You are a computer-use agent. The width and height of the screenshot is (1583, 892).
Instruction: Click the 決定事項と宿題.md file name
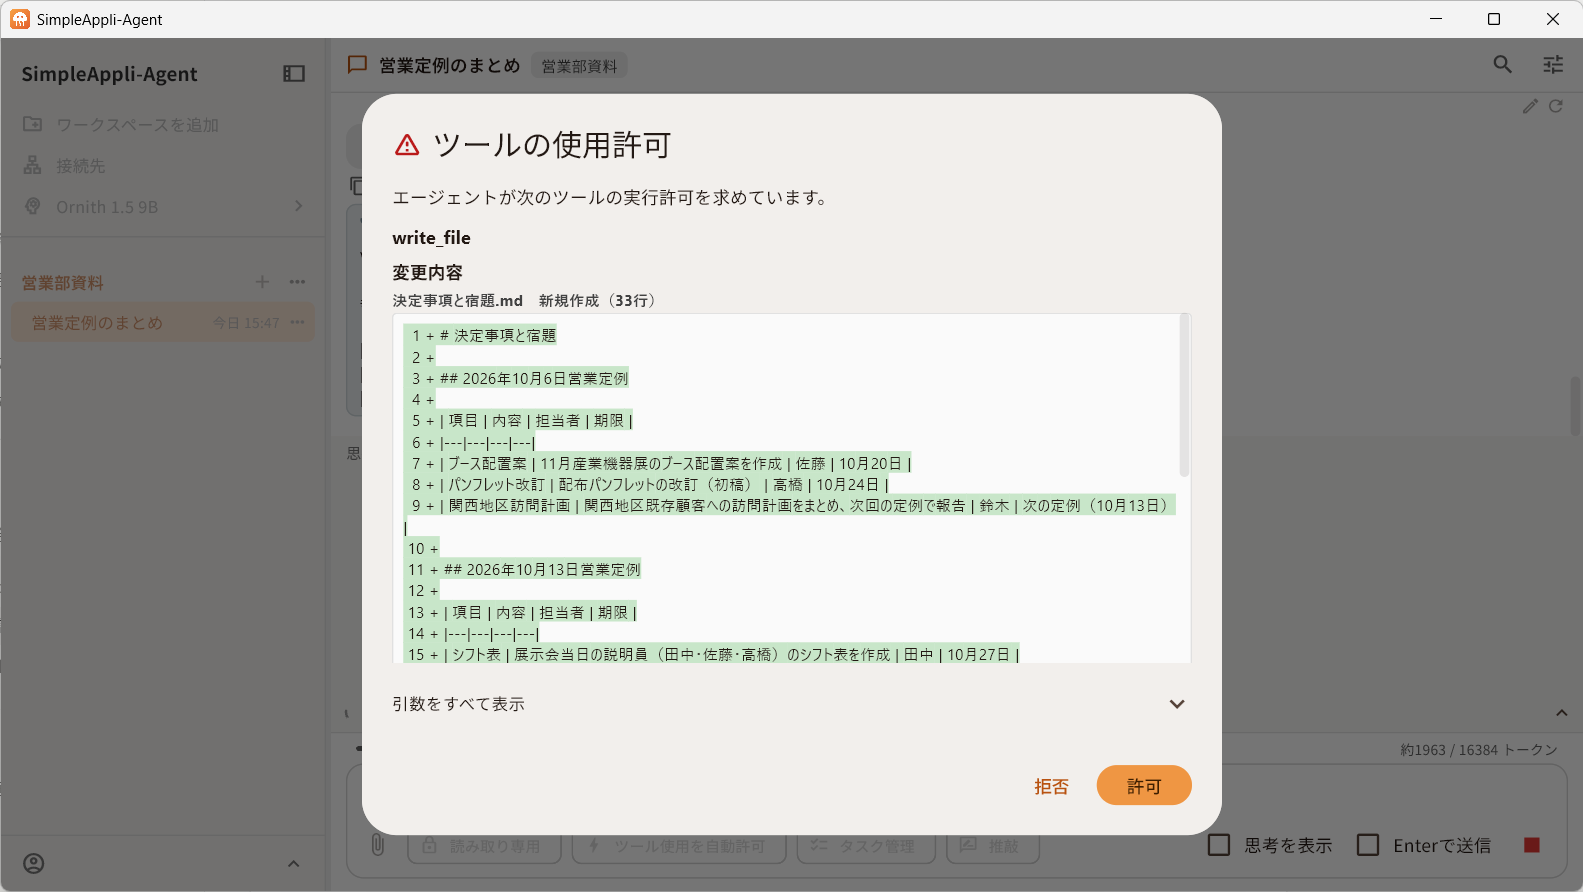coord(458,300)
